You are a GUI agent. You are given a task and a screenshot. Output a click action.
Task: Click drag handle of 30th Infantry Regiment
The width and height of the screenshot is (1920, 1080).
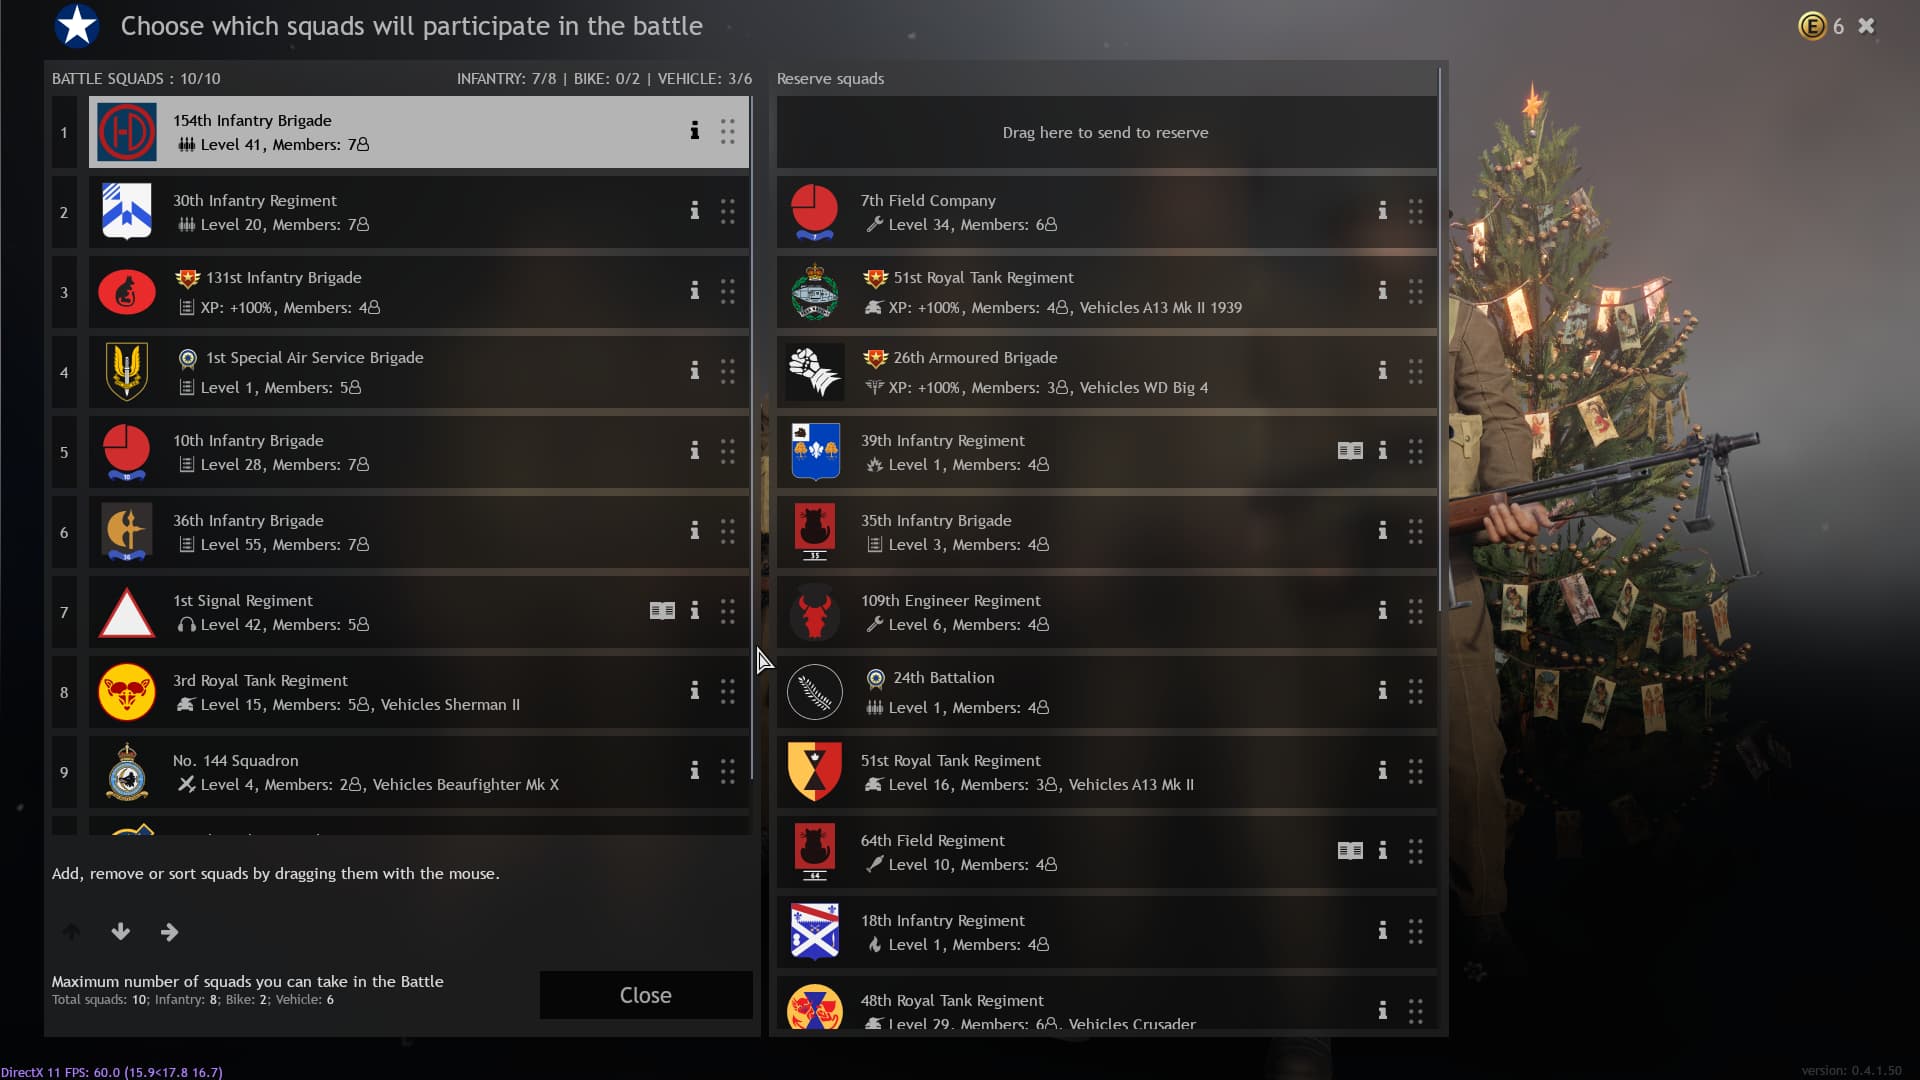coord(728,211)
